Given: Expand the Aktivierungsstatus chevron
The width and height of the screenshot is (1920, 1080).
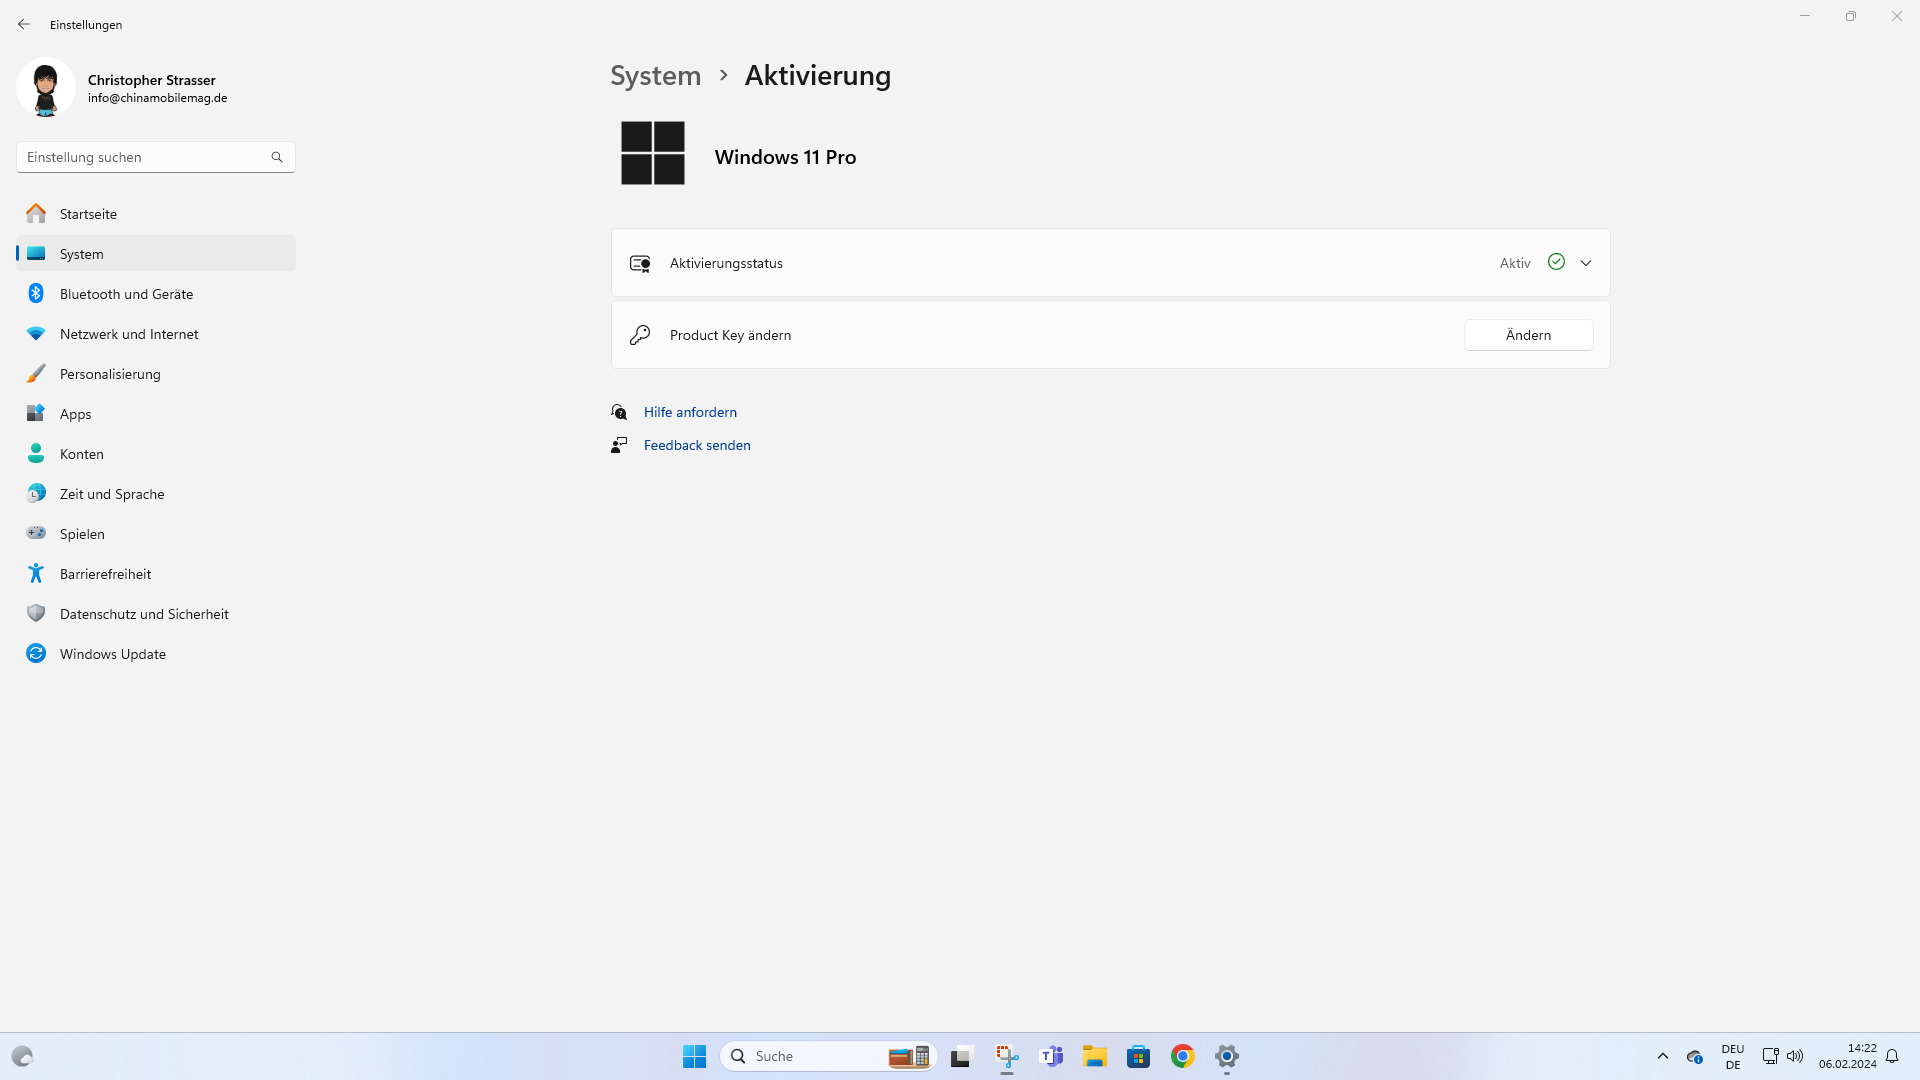Looking at the screenshot, I should (1586, 263).
